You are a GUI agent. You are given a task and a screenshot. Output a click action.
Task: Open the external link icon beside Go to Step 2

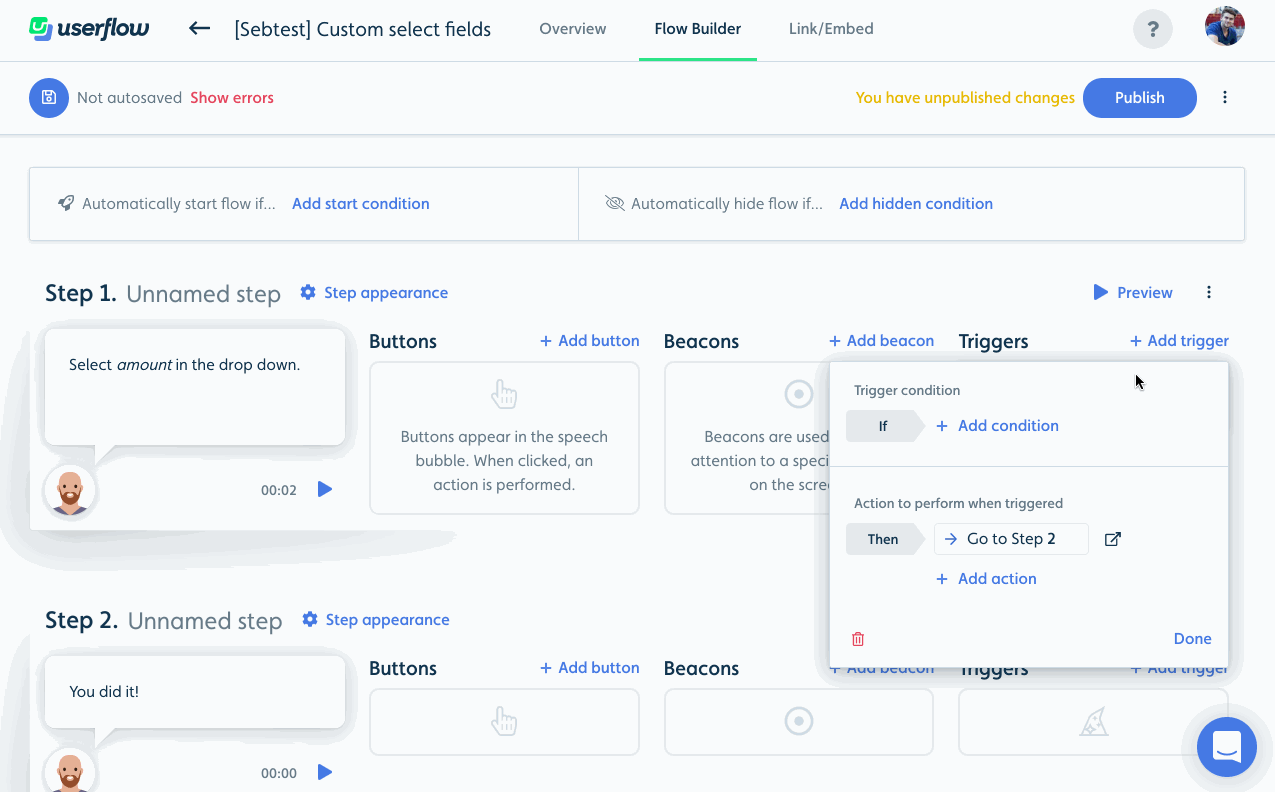tap(1112, 539)
